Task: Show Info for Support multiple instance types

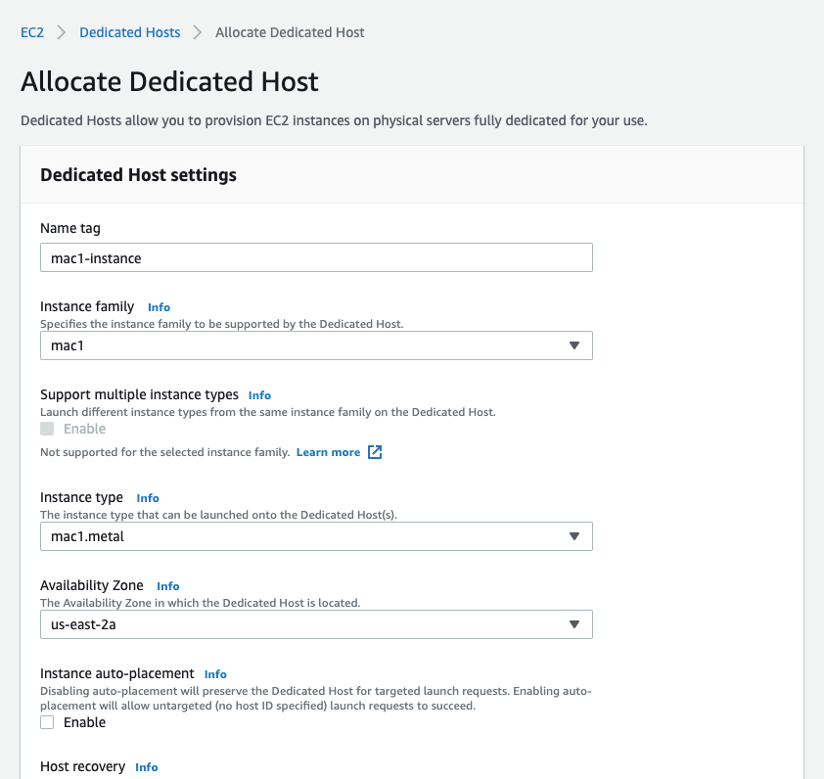Action: pos(259,395)
